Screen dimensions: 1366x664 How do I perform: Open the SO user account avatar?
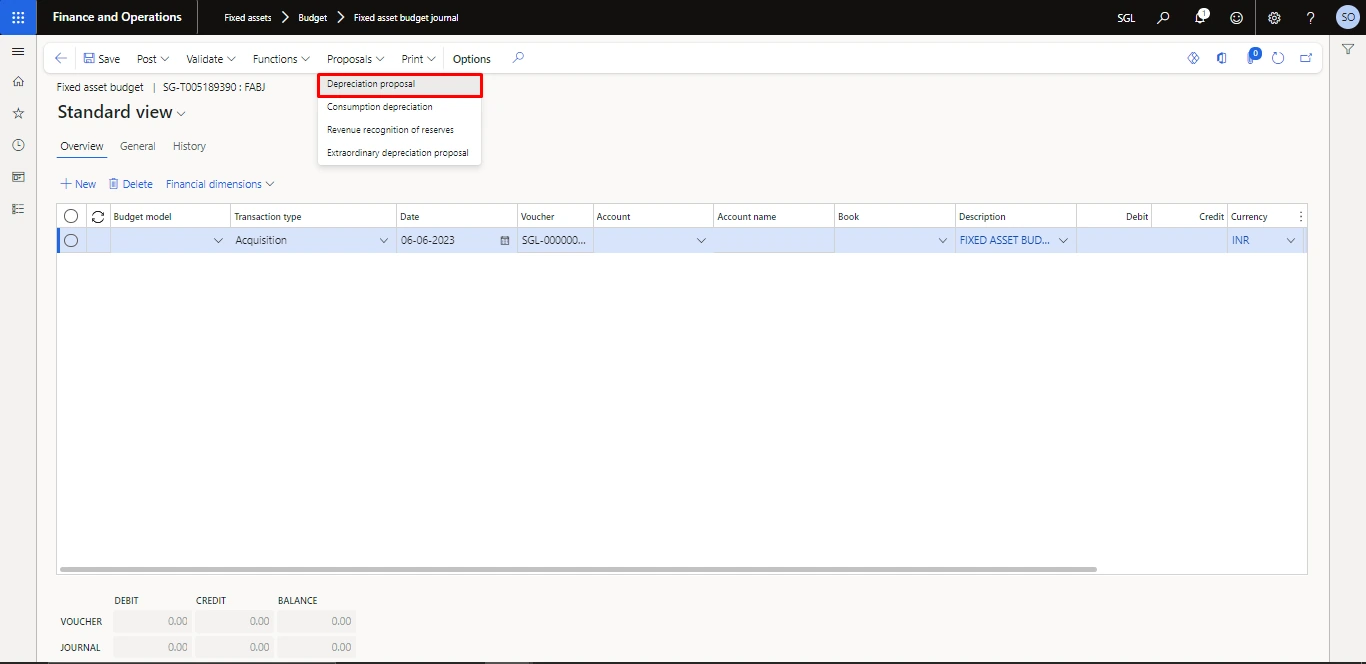(x=1346, y=17)
